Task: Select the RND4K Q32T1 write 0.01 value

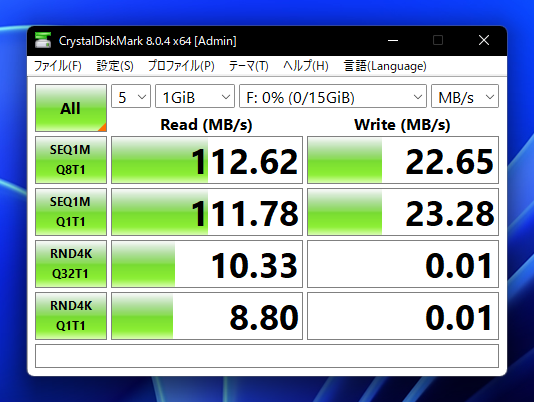Action: coord(403,264)
